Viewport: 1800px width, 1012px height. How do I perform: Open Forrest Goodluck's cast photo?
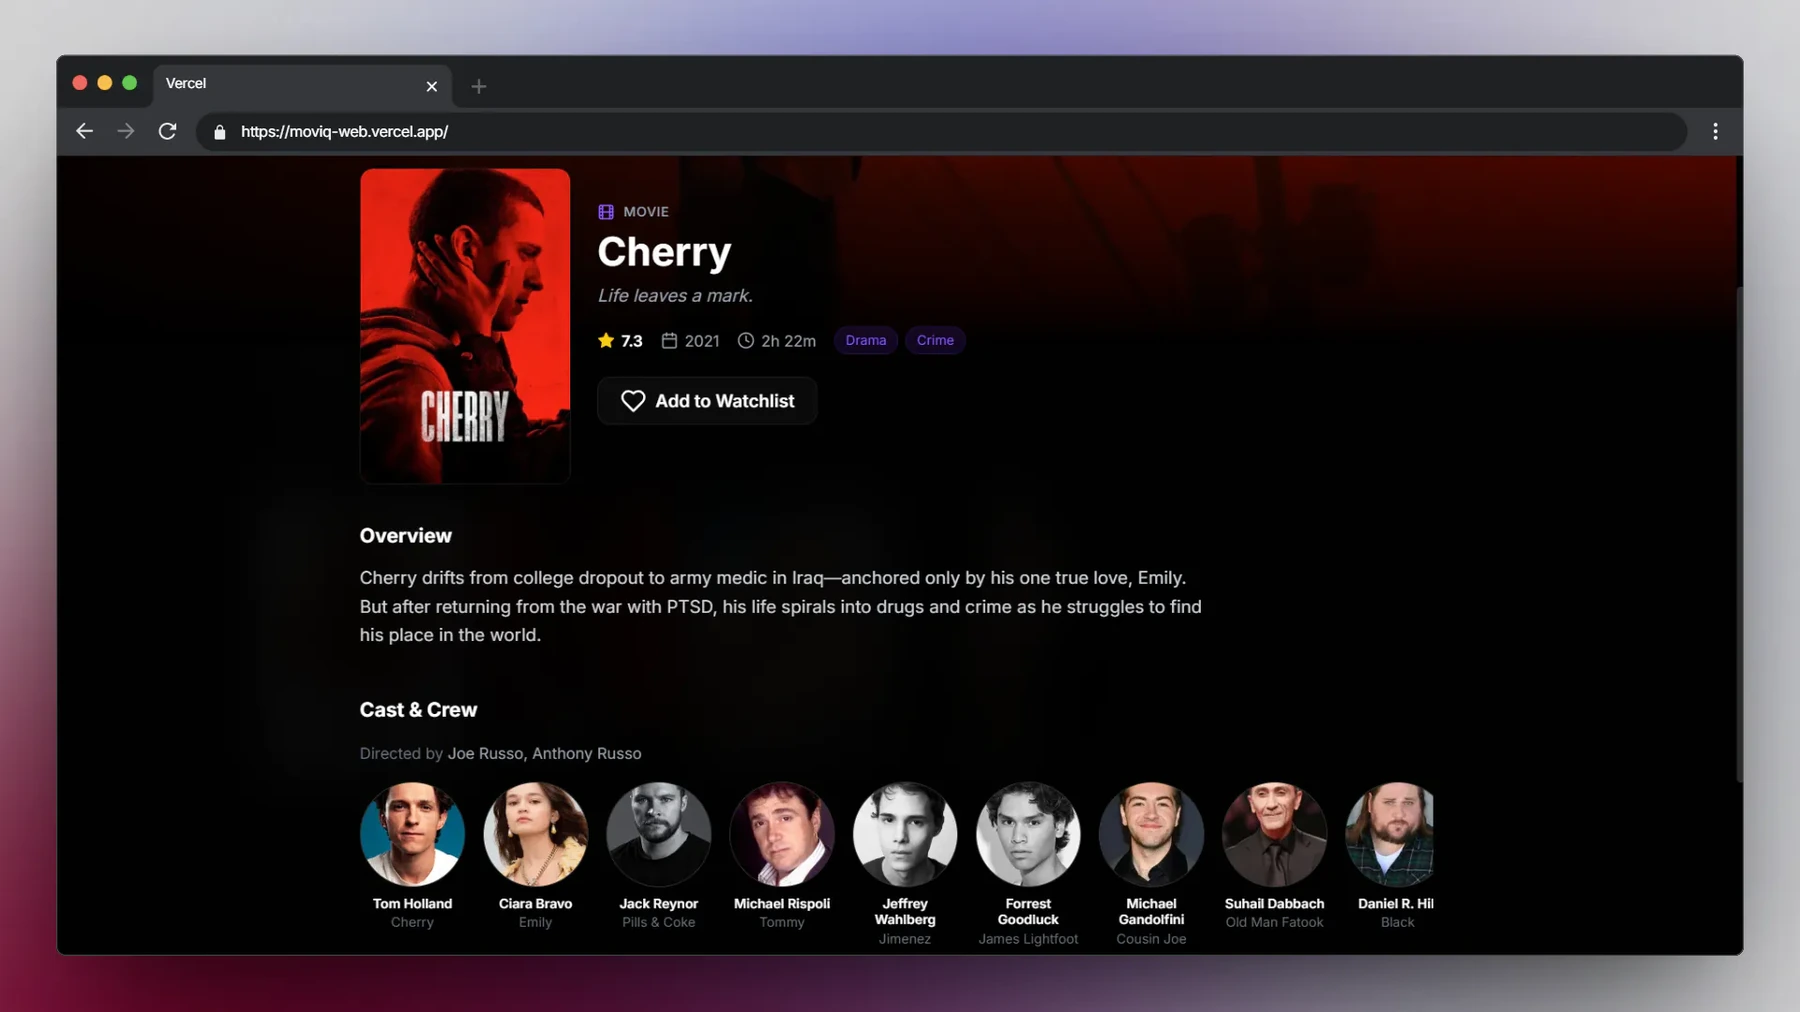pyautogui.click(x=1028, y=834)
